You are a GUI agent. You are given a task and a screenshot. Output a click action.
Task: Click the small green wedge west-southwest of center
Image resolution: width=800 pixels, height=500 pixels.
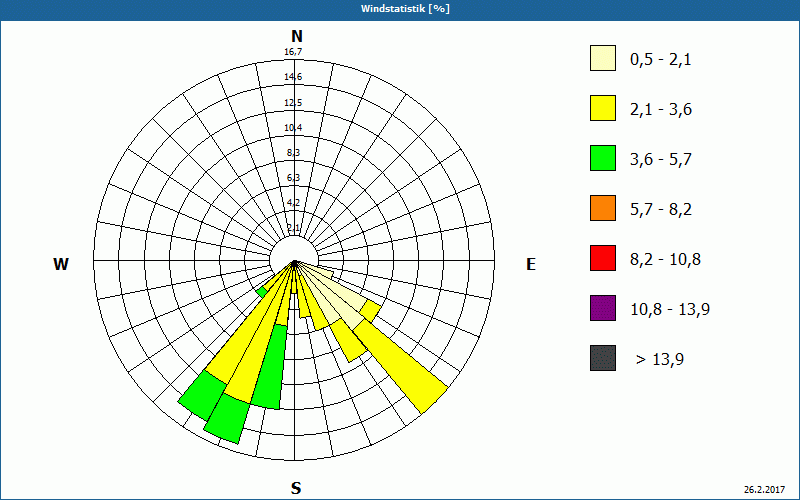click(262, 292)
